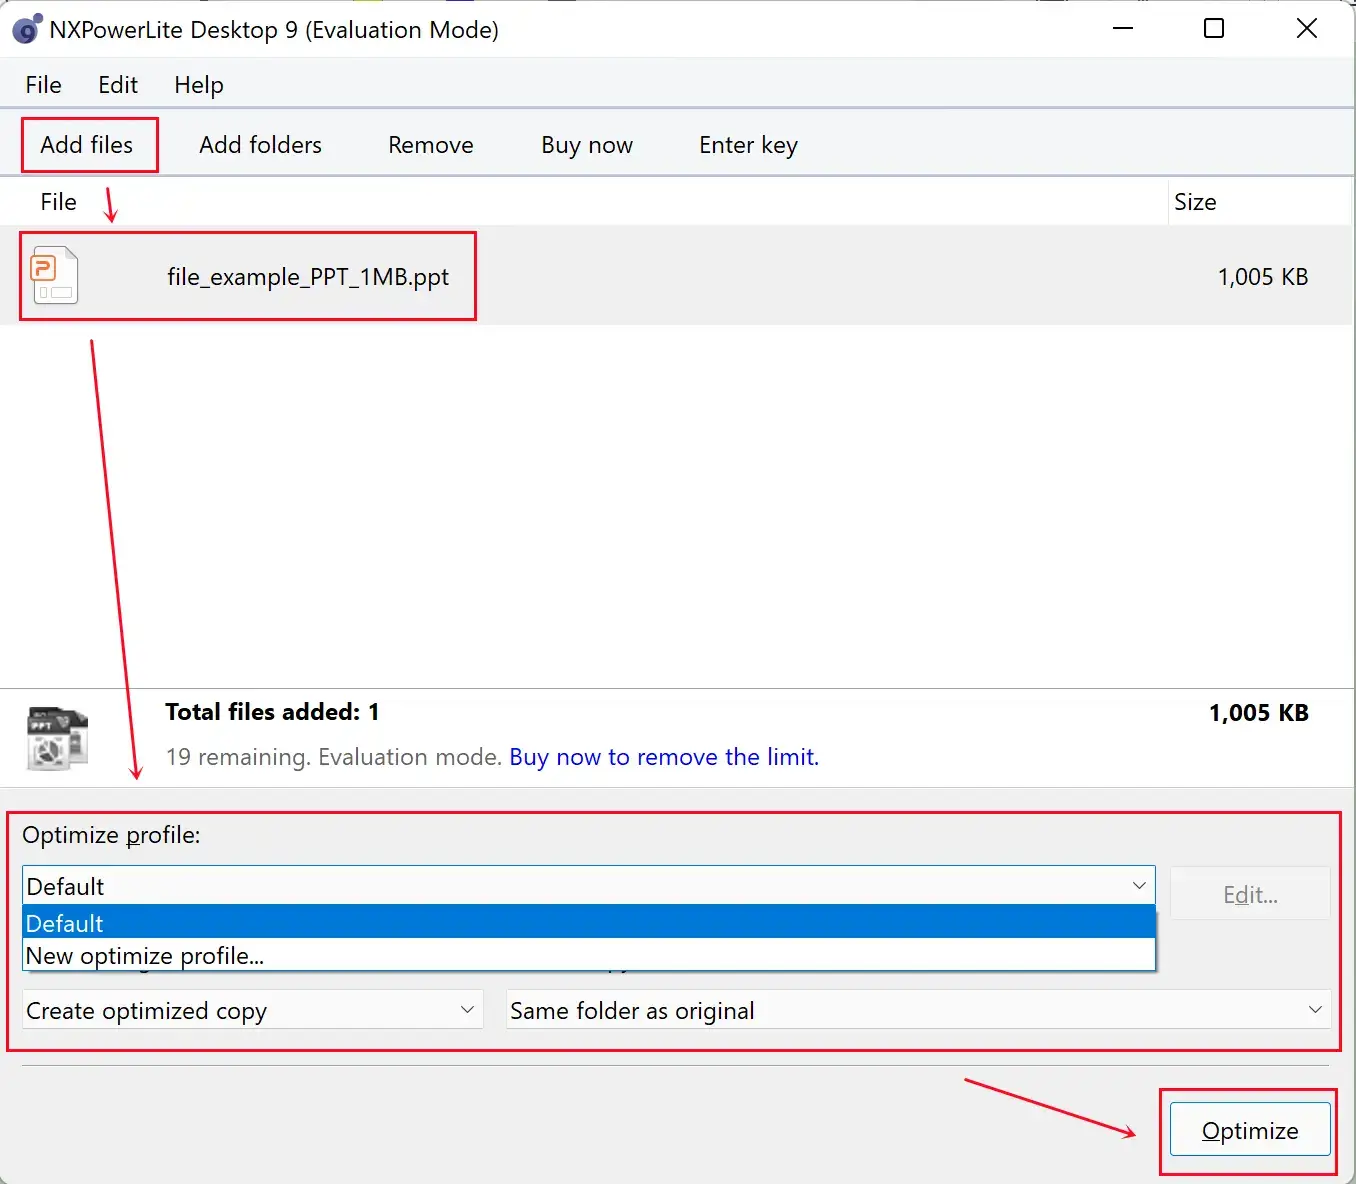Image resolution: width=1356 pixels, height=1184 pixels.
Task: Open the Same folder as original dropdown
Action: 918,1010
